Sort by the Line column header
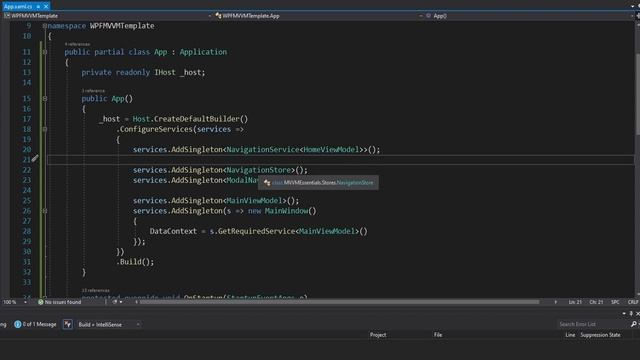 [570, 335]
